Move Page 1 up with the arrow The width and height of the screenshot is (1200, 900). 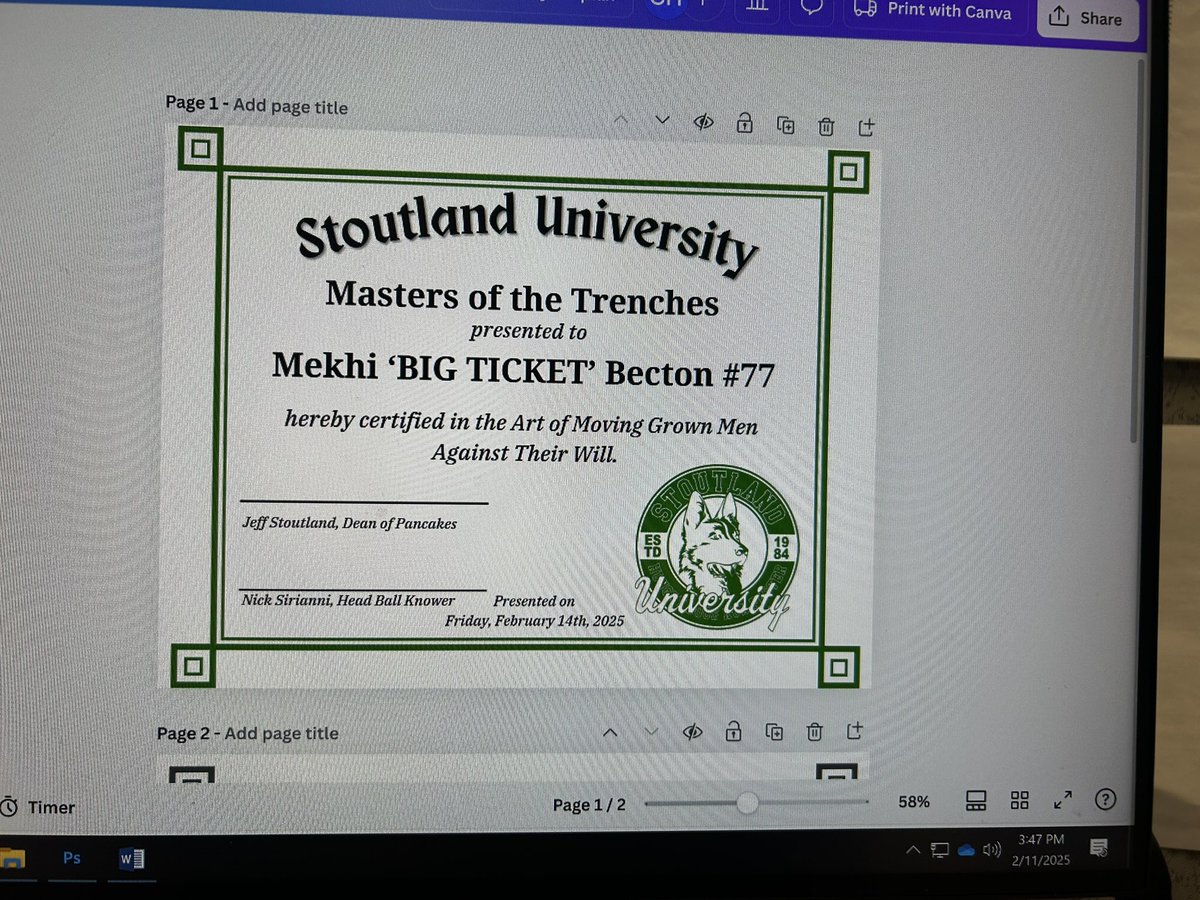(621, 120)
